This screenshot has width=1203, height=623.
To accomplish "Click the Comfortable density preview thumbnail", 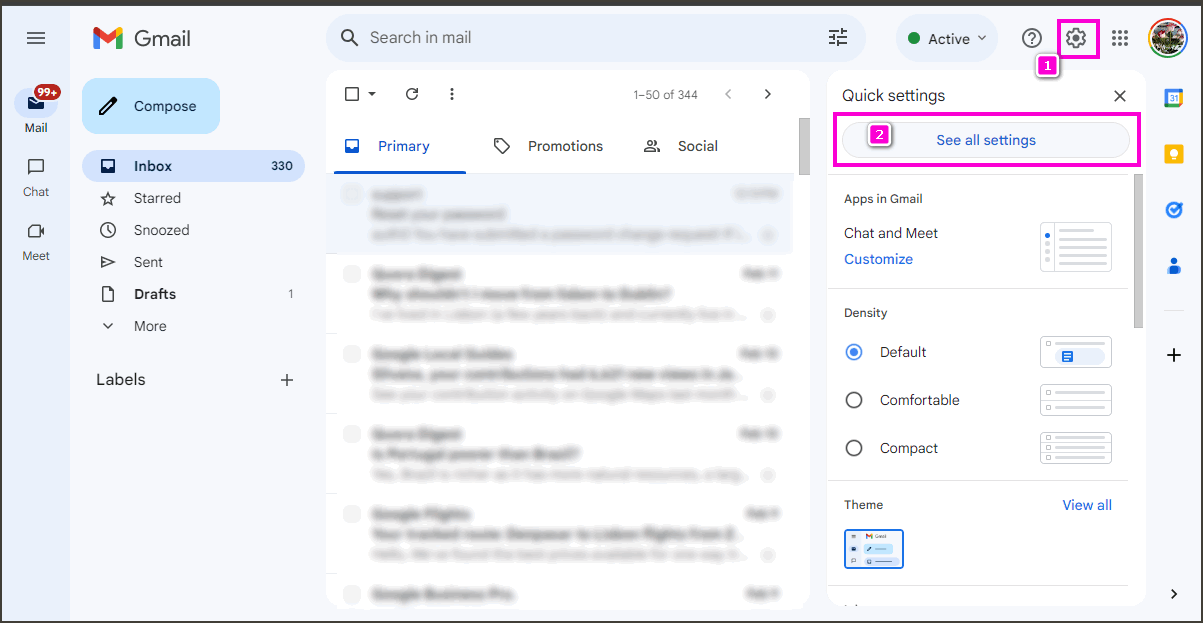I will [1076, 400].
